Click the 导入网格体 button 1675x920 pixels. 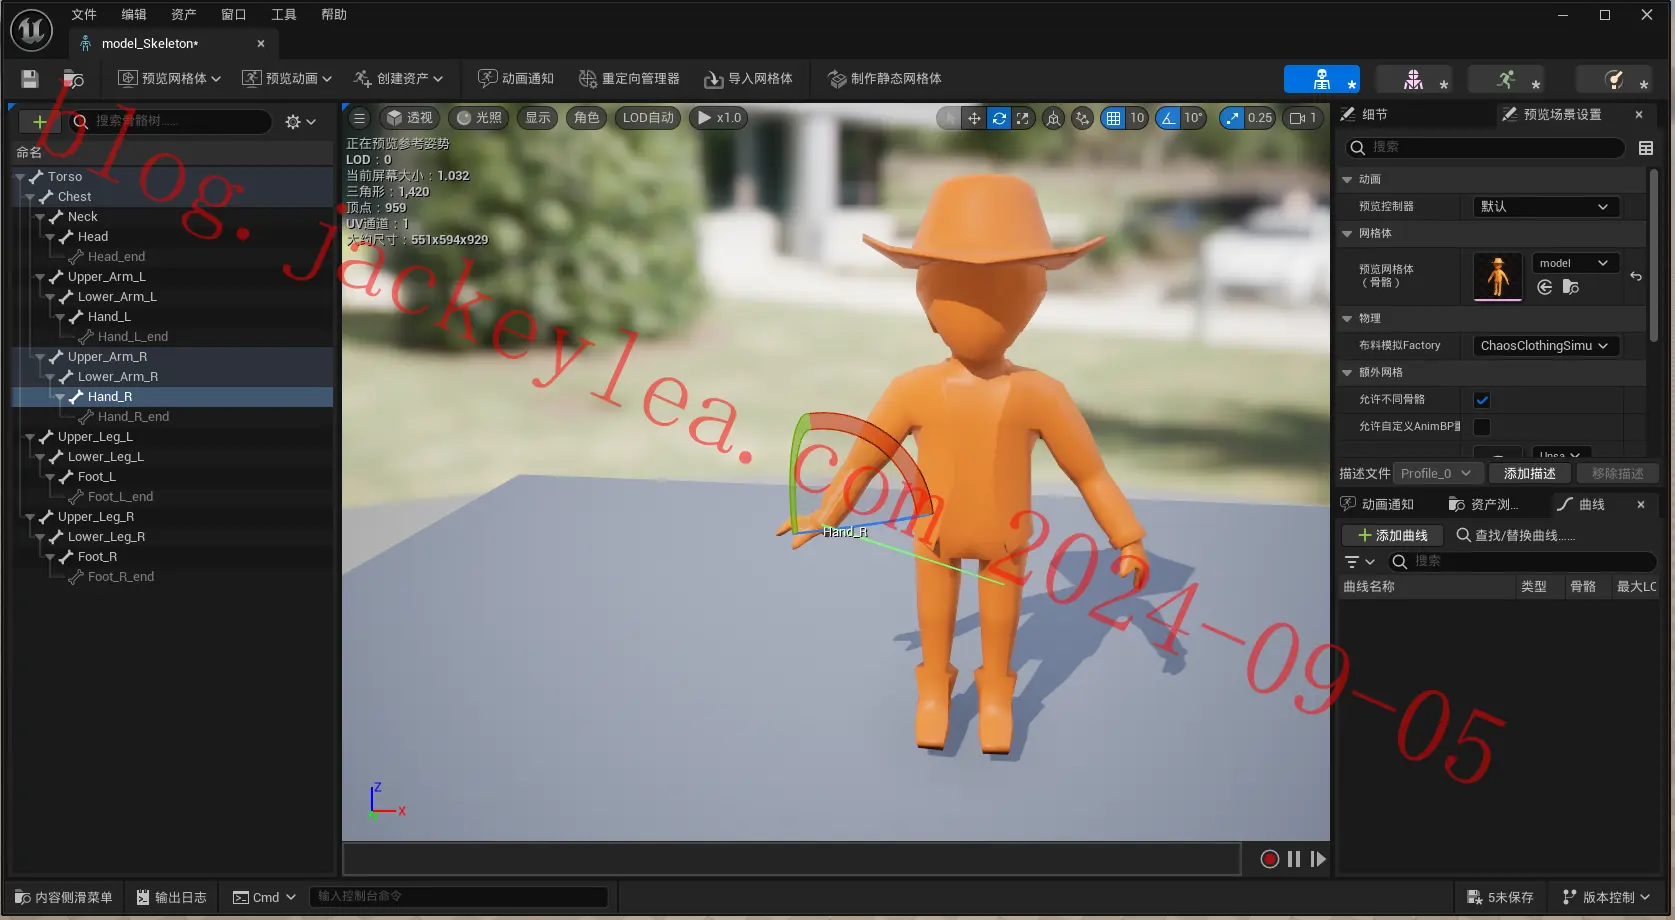748,79
